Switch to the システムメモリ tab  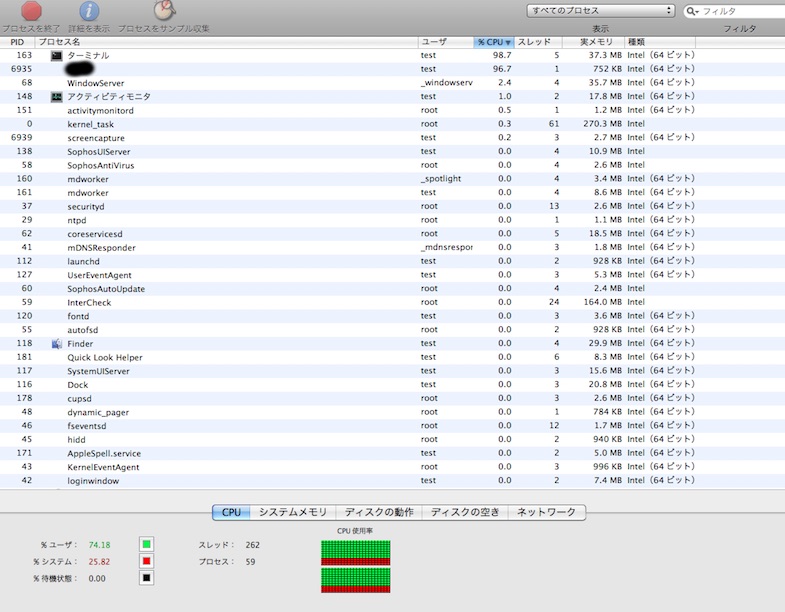[293, 512]
